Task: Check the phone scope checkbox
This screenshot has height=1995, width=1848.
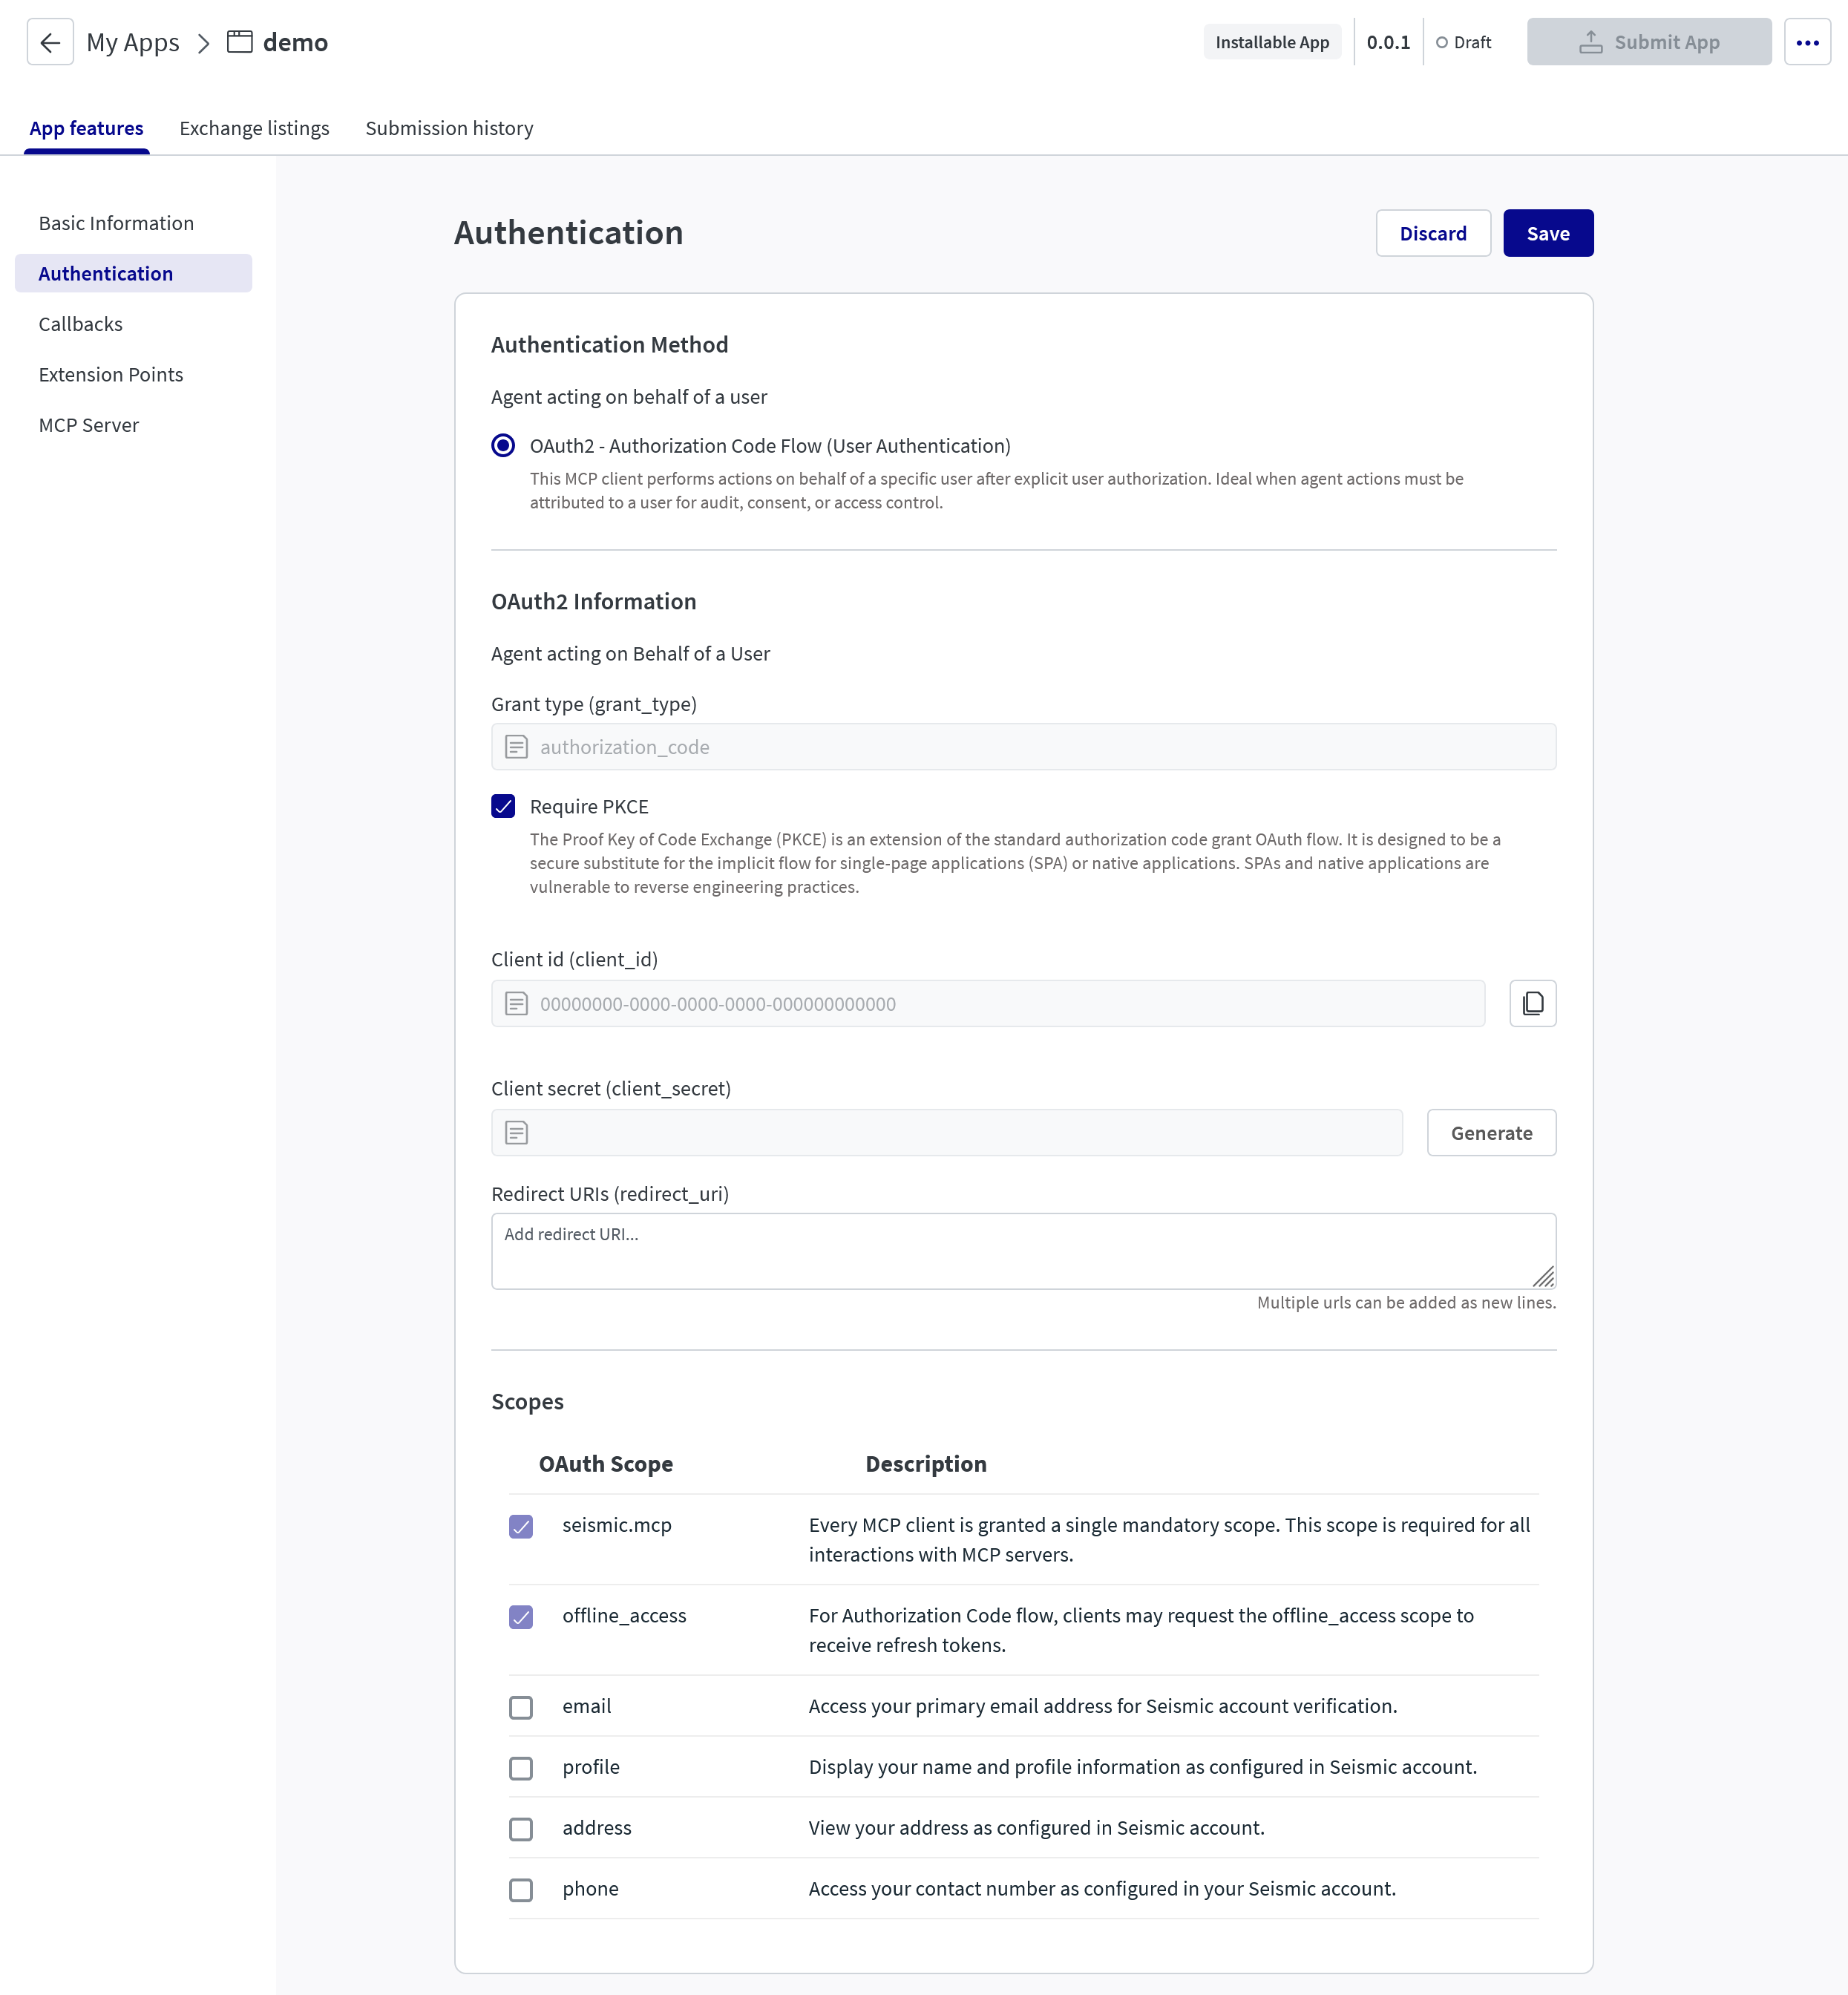Action: tap(521, 1889)
